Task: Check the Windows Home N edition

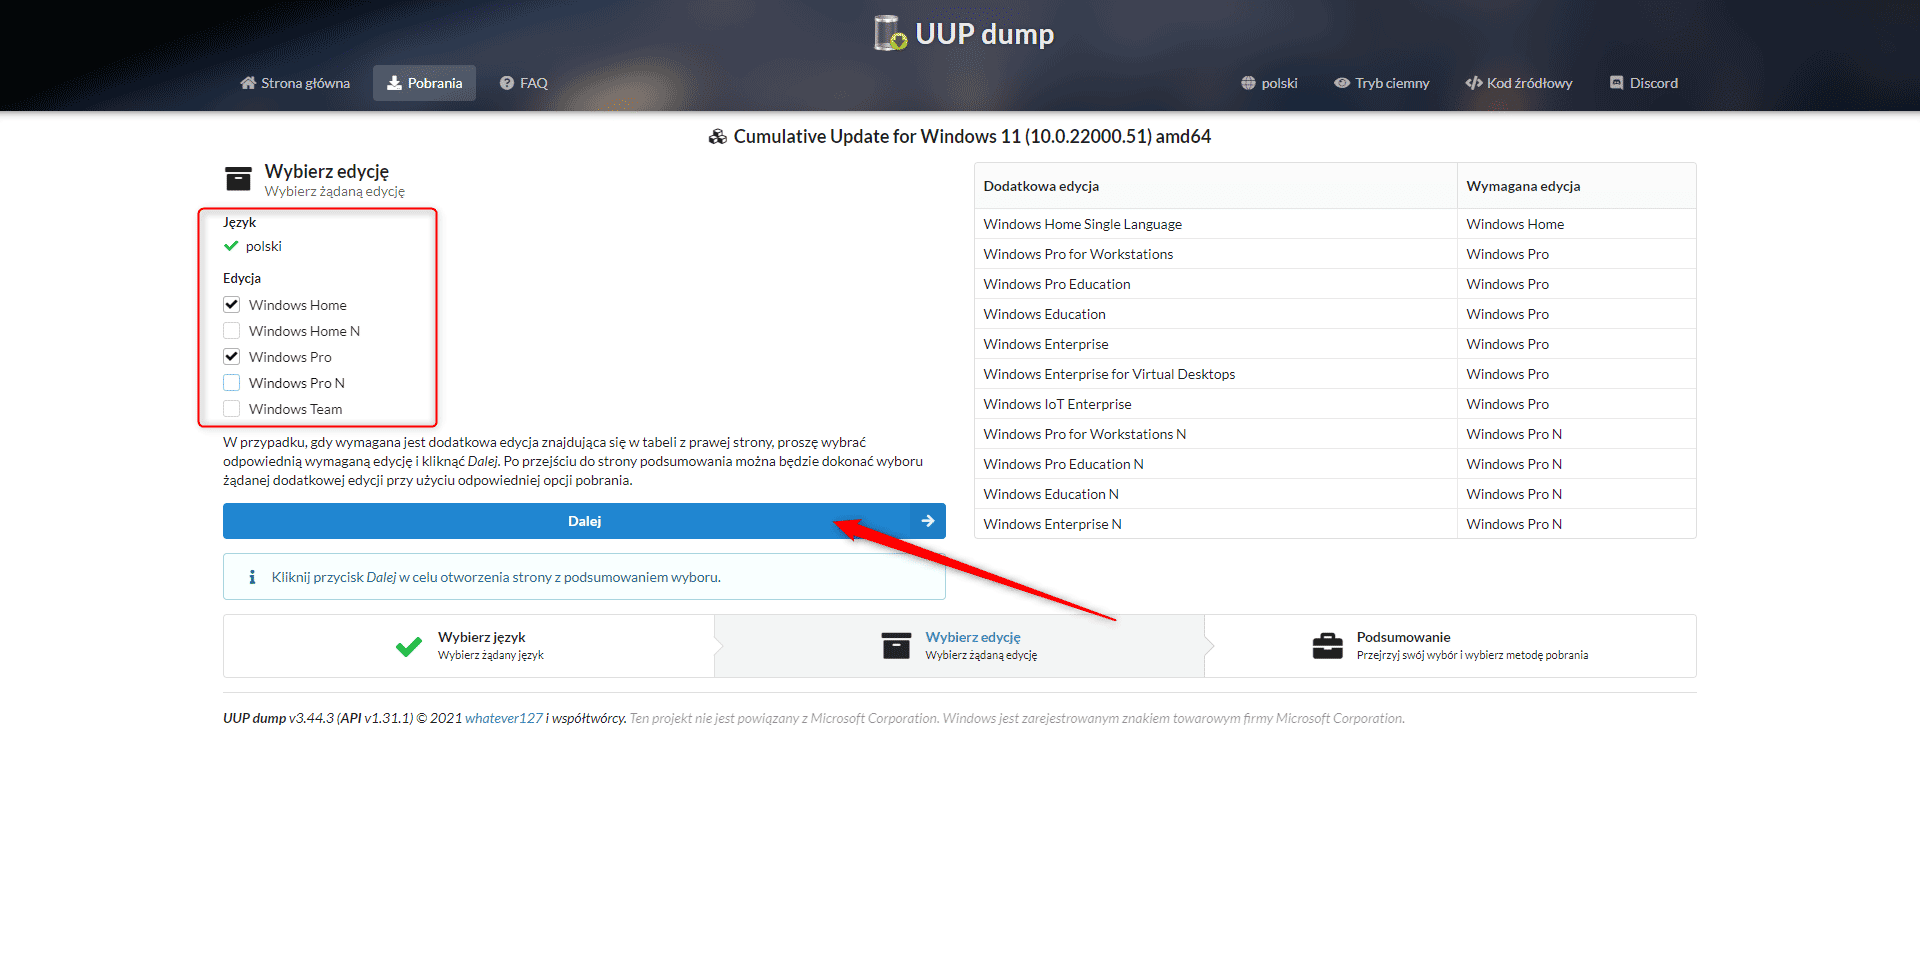Action: [x=232, y=331]
